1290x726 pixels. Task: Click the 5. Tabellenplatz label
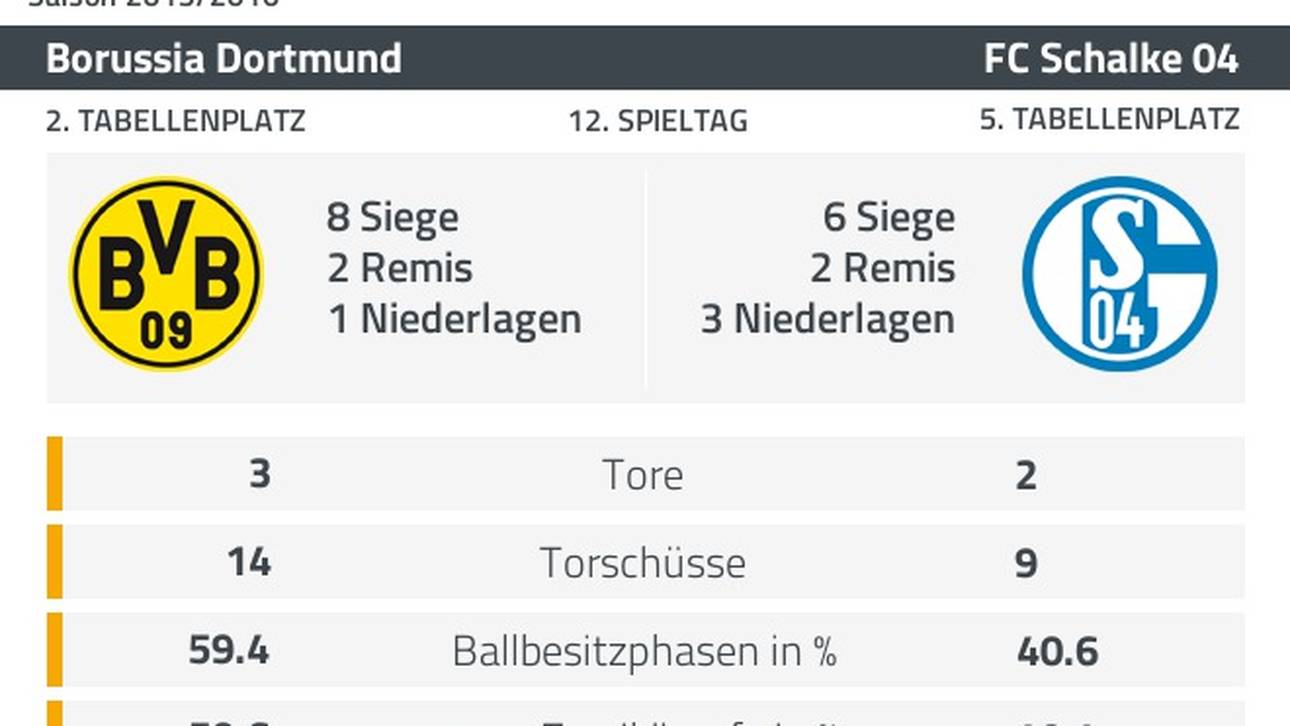point(1109,119)
